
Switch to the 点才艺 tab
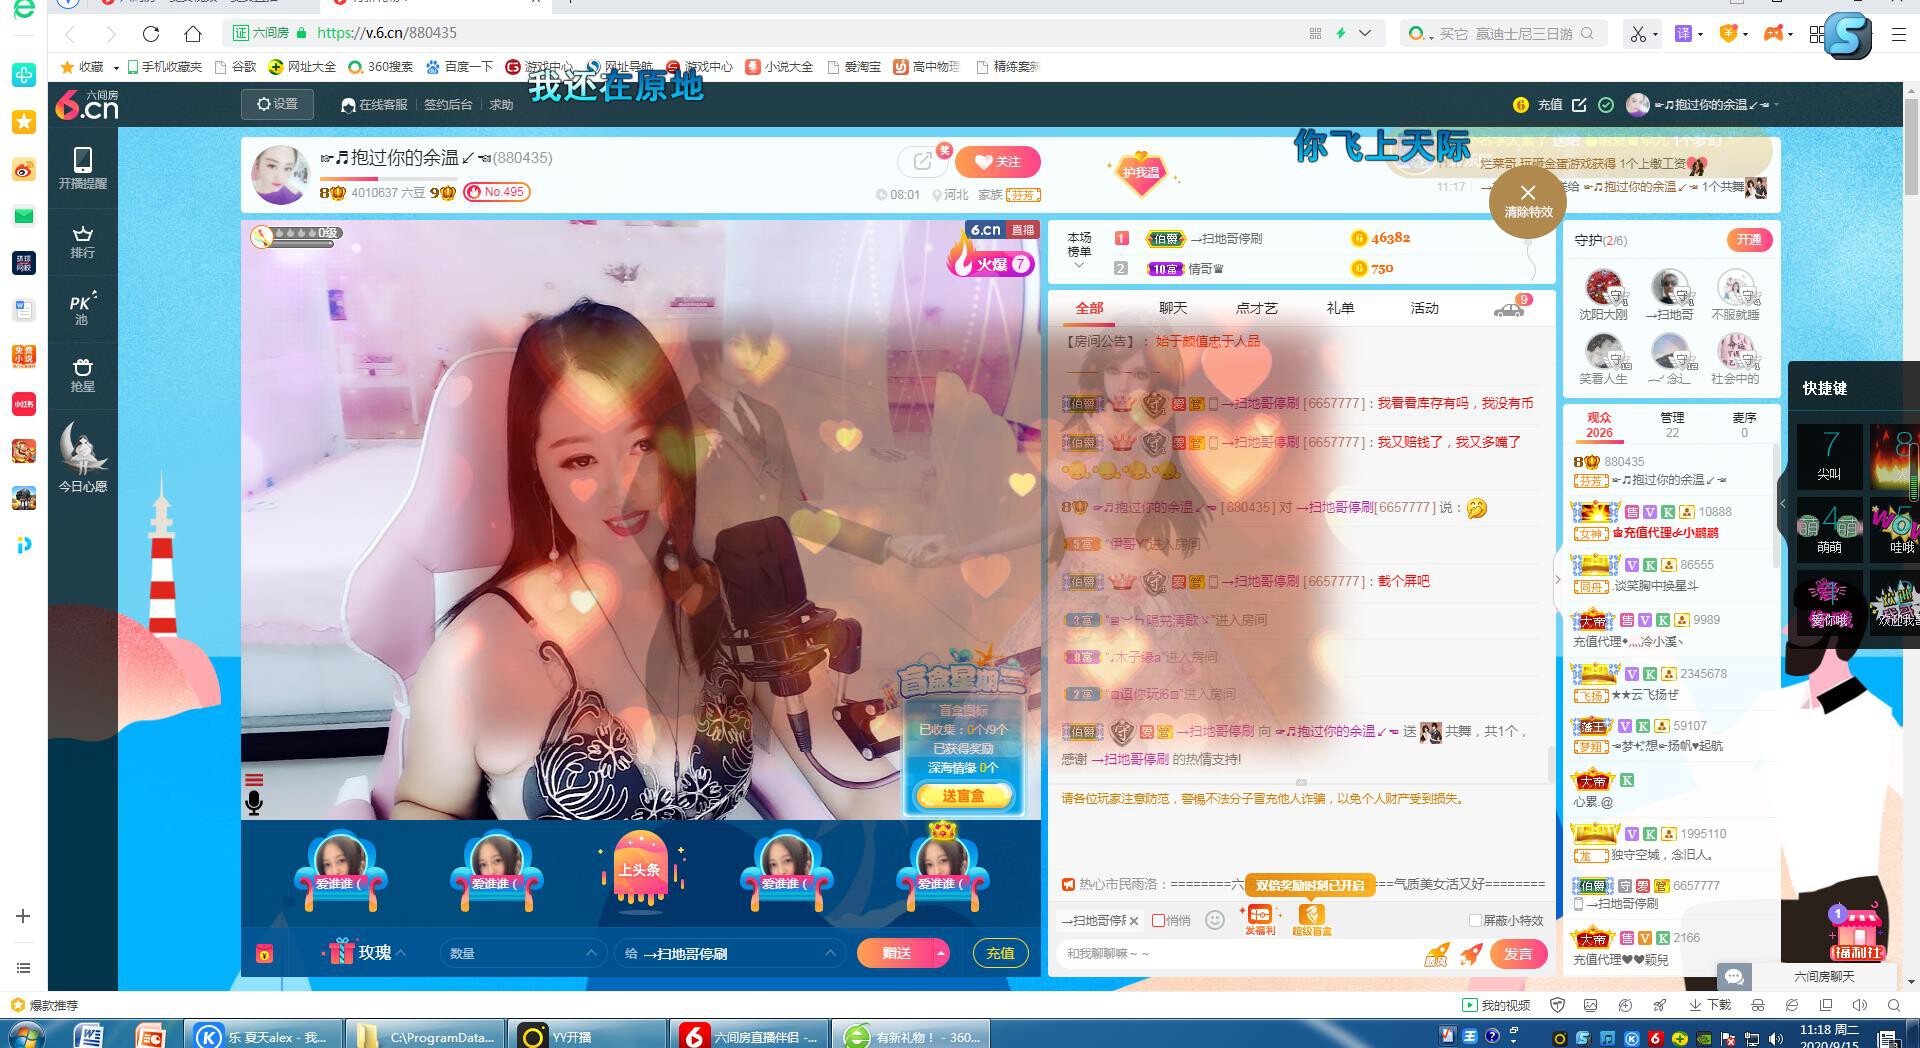[1256, 308]
